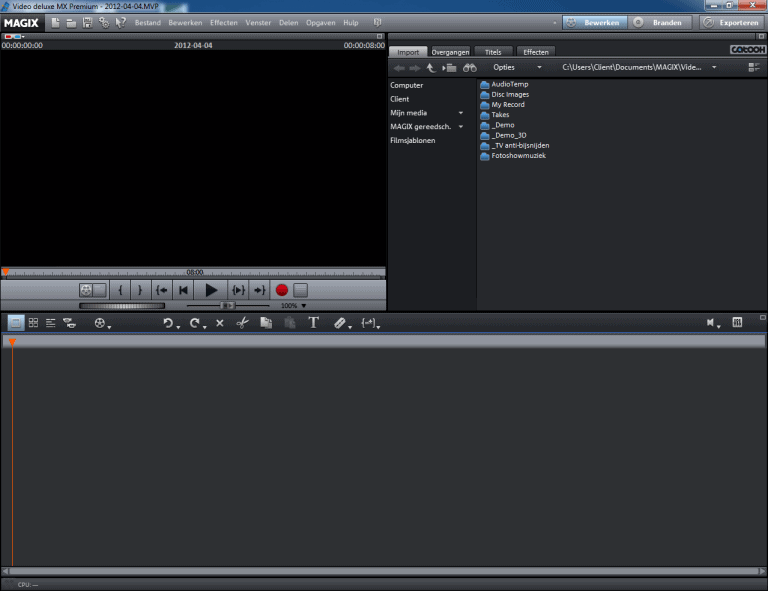Select the Import tab in Media Pool
This screenshot has height=591, width=768.
(408, 52)
